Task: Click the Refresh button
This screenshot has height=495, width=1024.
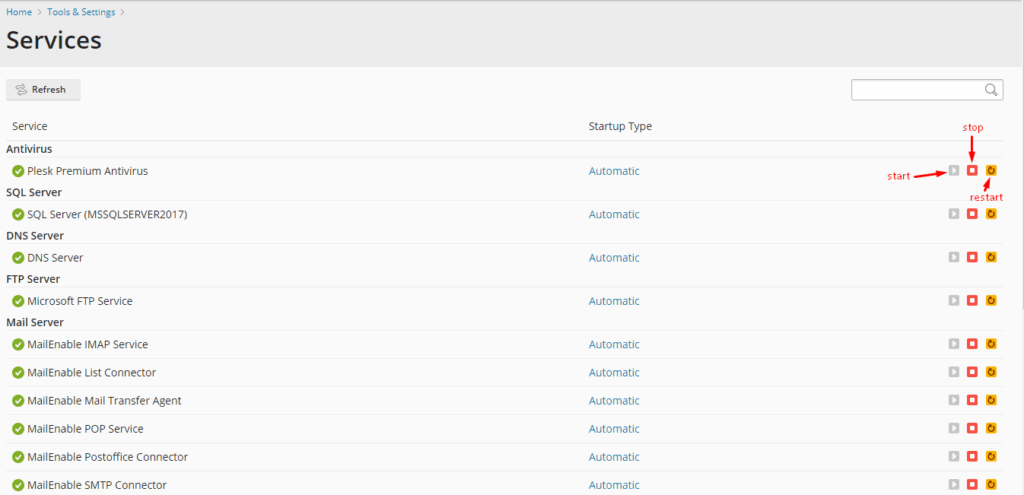Action: pos(43,89)
